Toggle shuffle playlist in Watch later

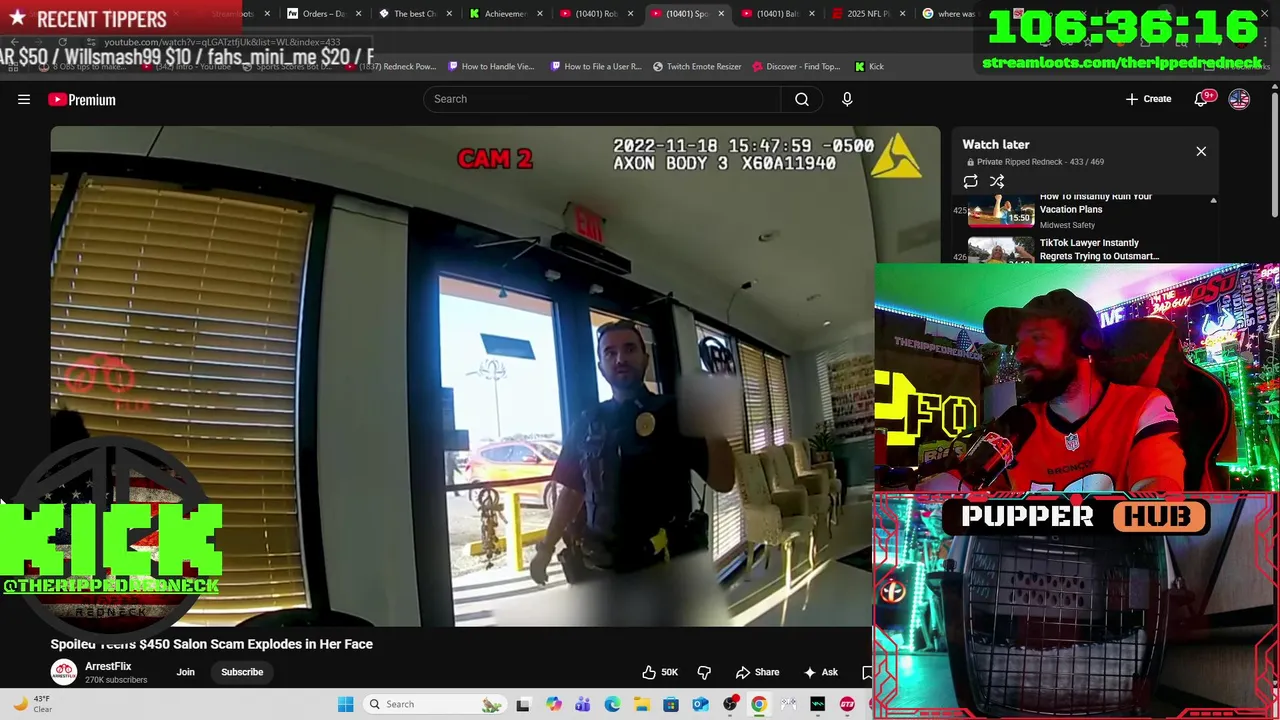click(x=997, y=181)
